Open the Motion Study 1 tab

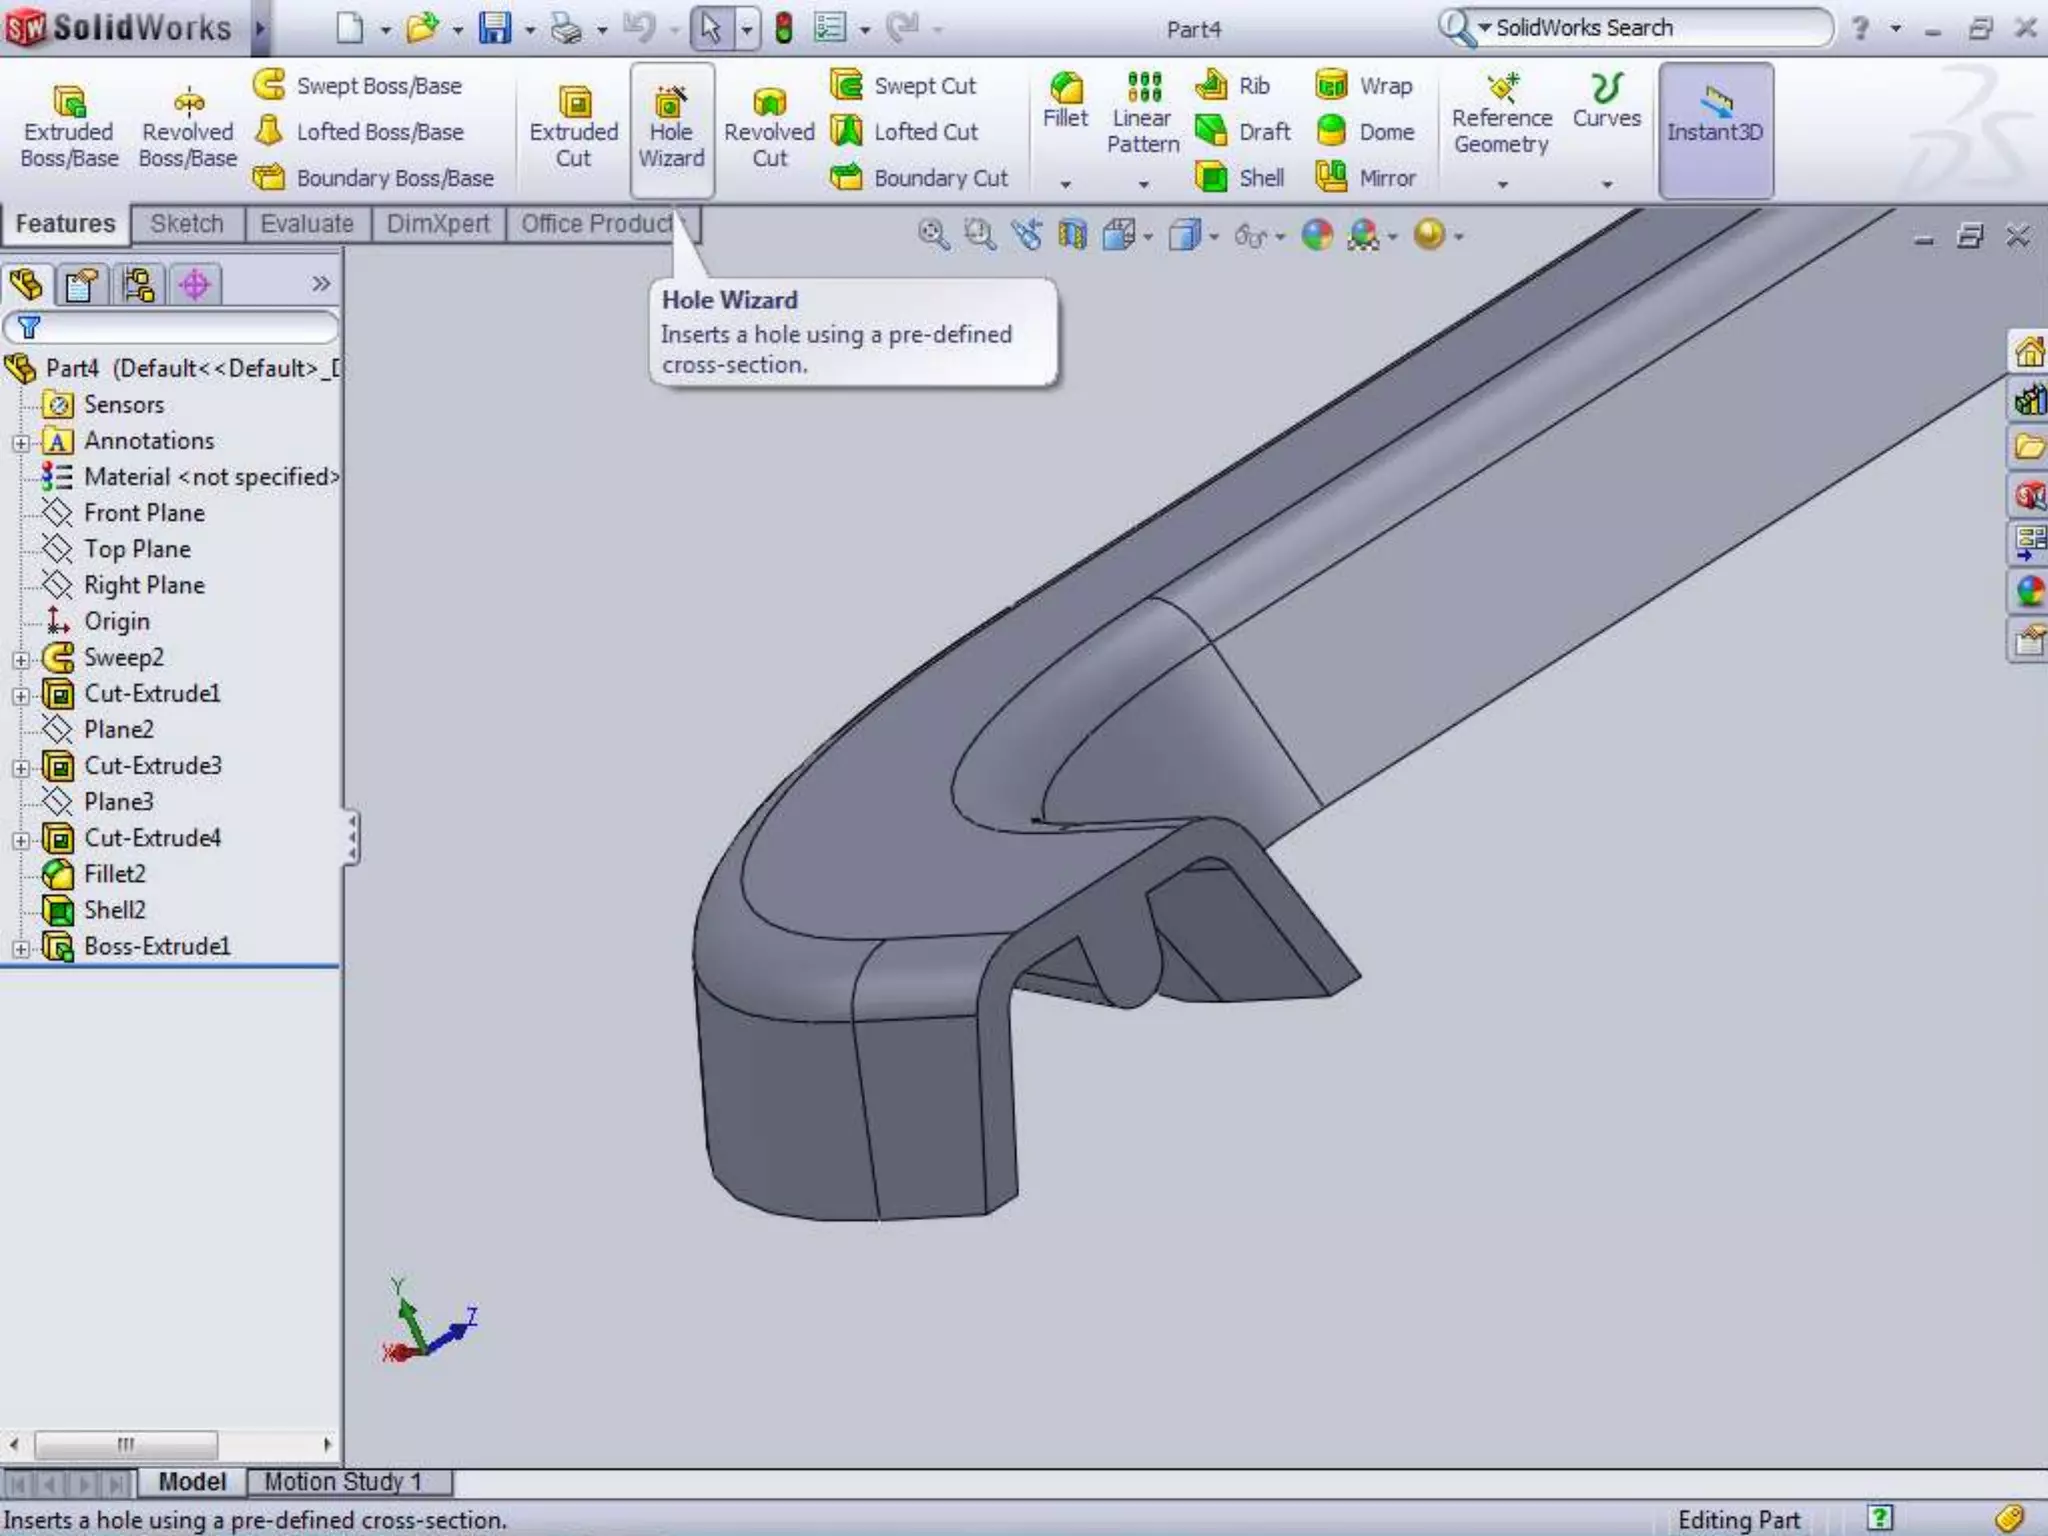click(343, 1481)
